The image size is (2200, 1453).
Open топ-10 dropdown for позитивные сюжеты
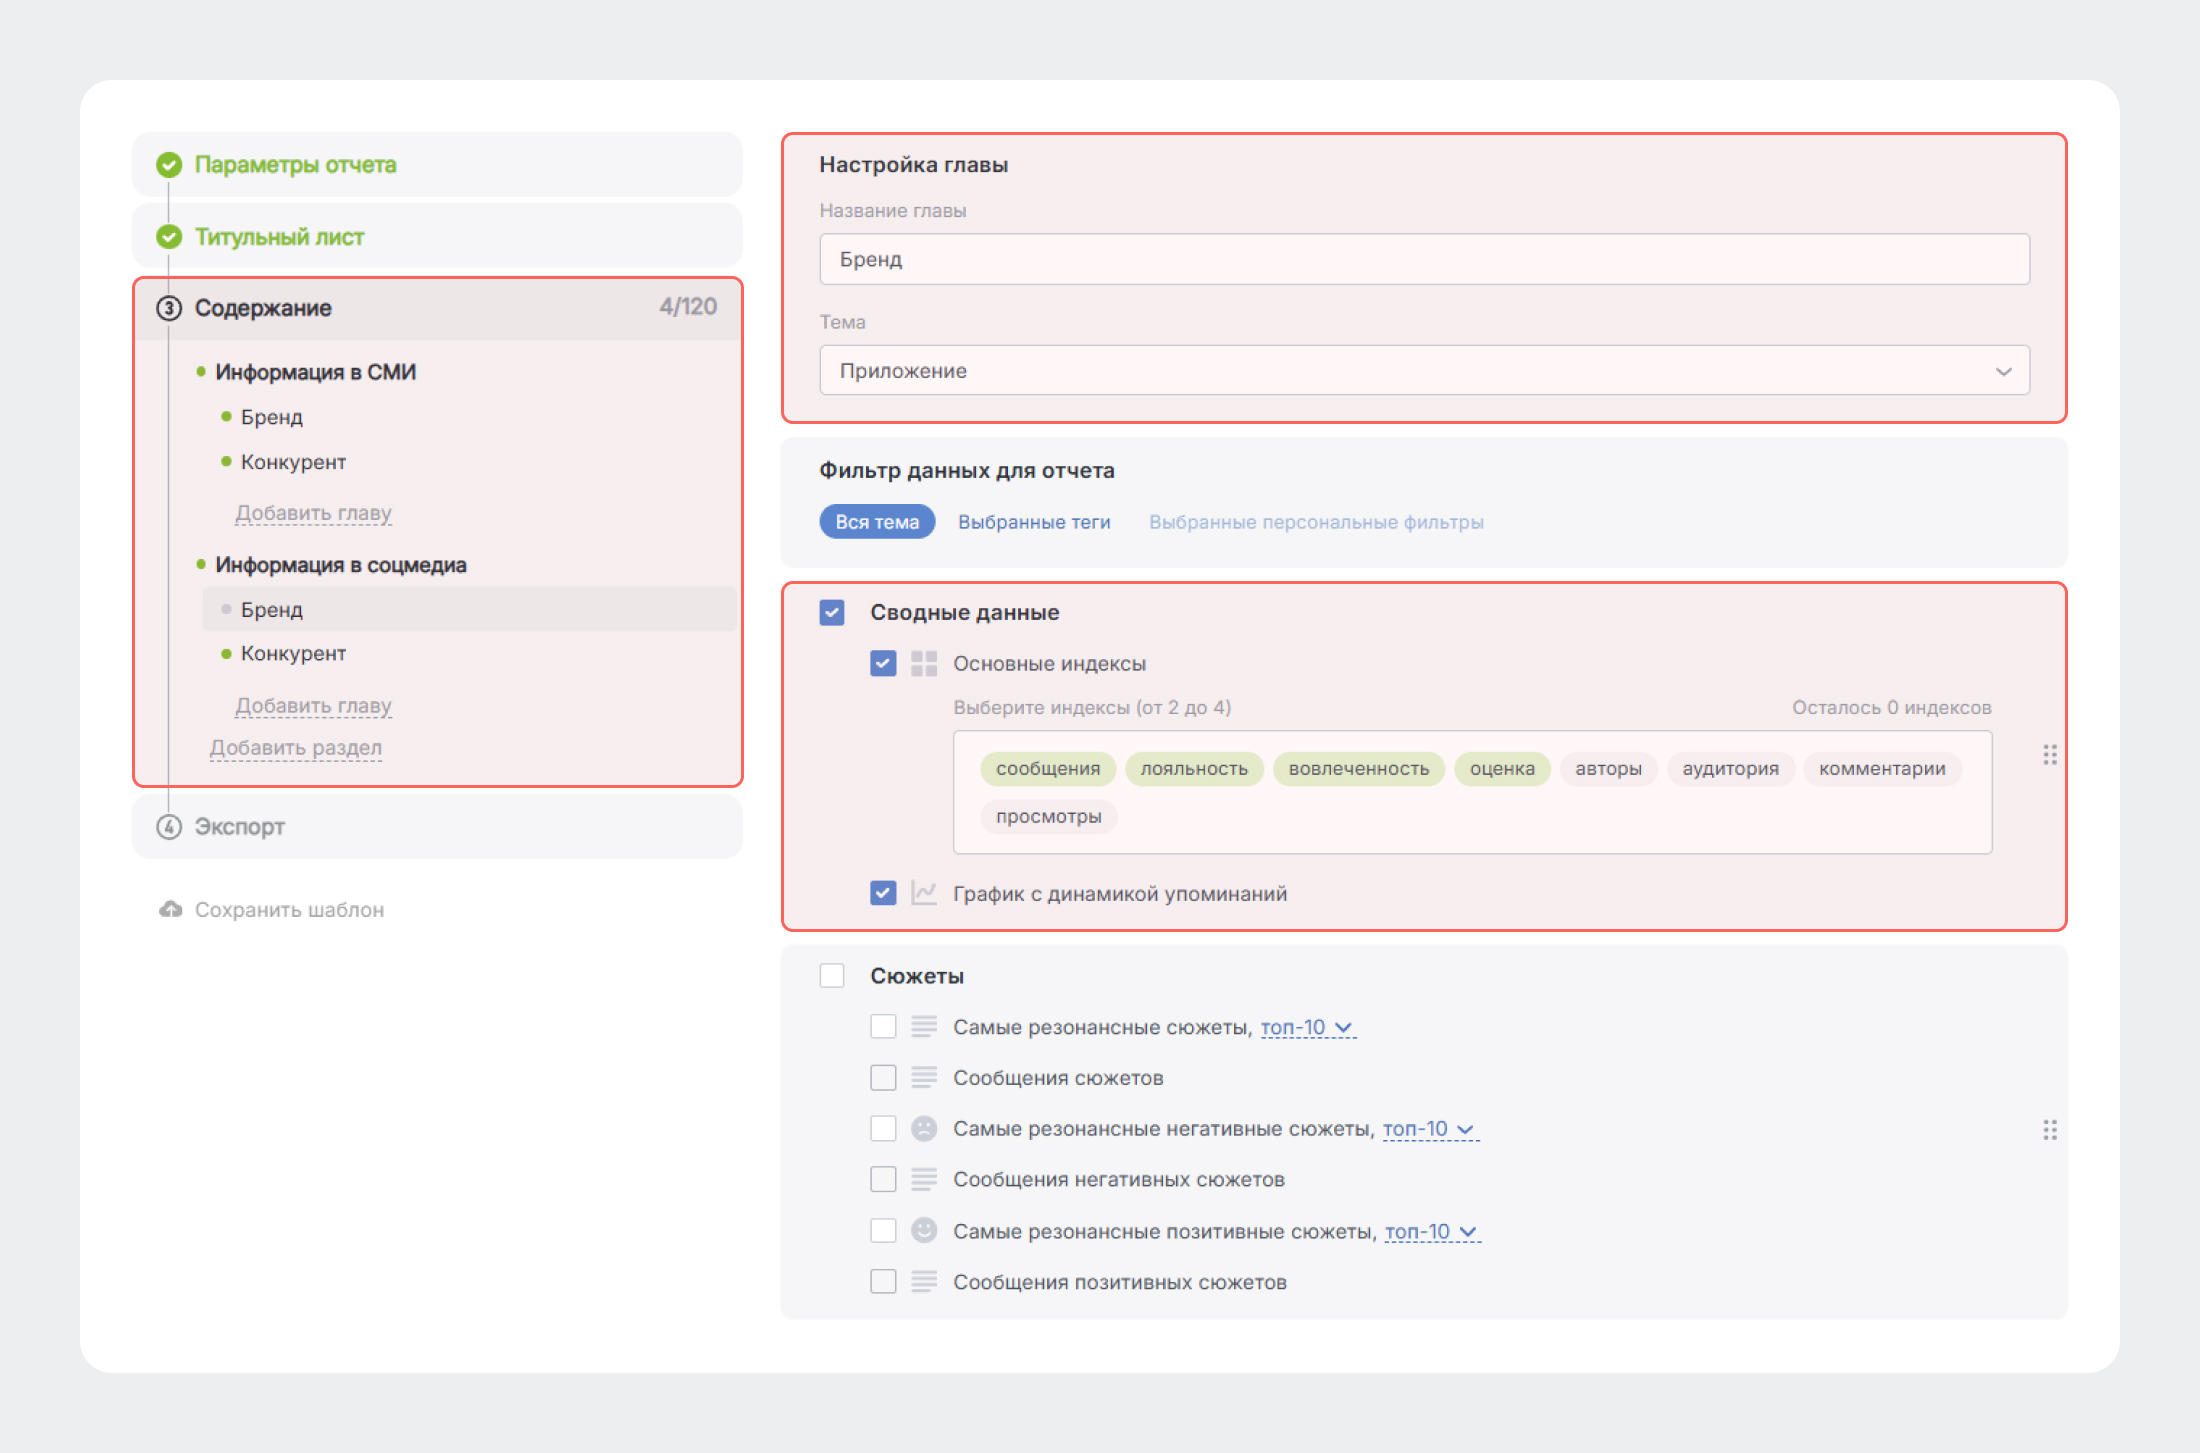pyautogui.click(x=1431, y=1232)
